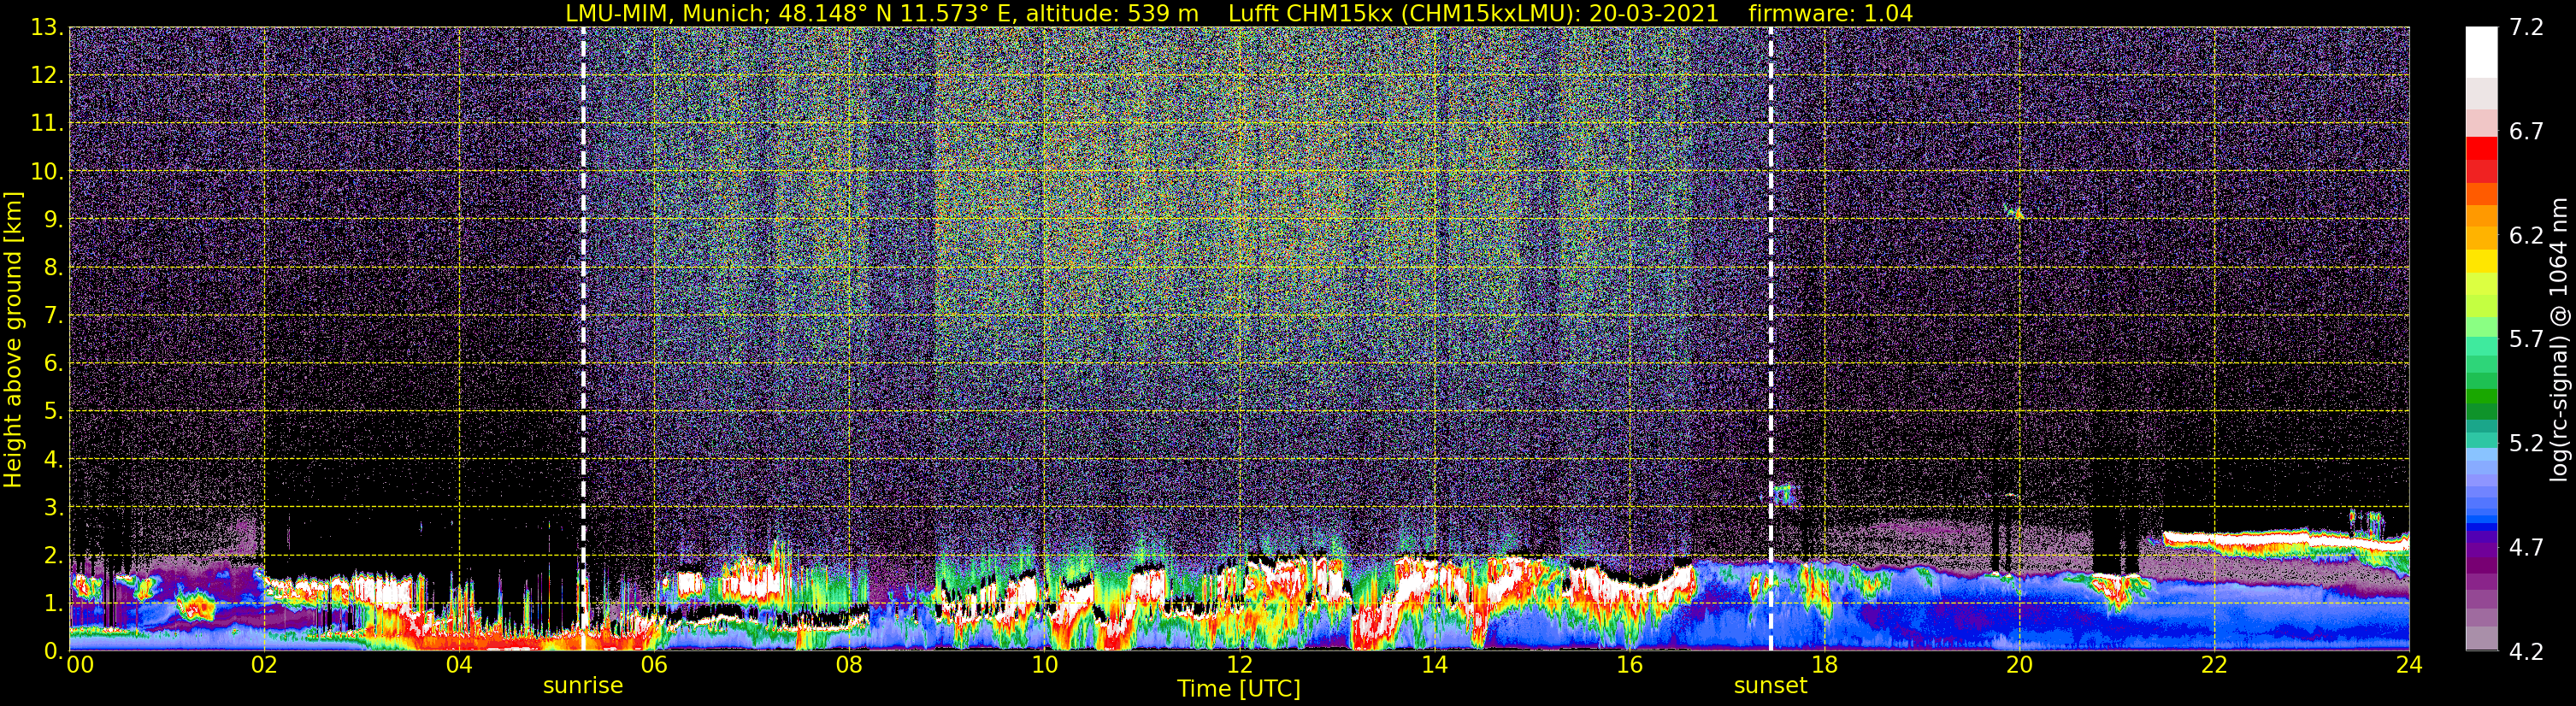Click the white dashed sunset line in the plot
The height and width of the screenshot is (706, 2576).
coord(1770,339)
